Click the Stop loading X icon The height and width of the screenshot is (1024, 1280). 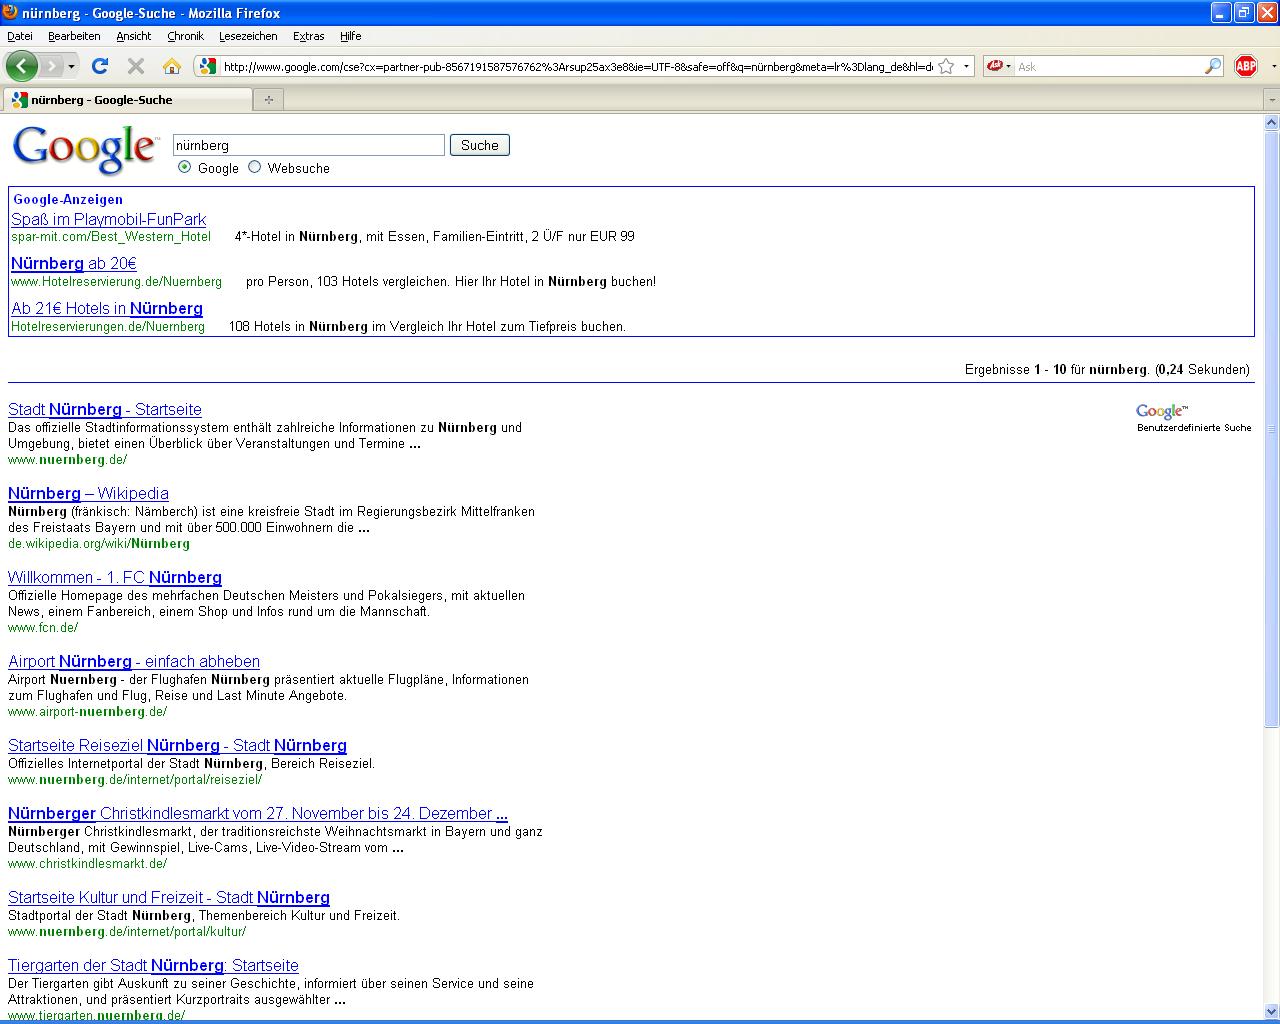click(x=136, y=66)
